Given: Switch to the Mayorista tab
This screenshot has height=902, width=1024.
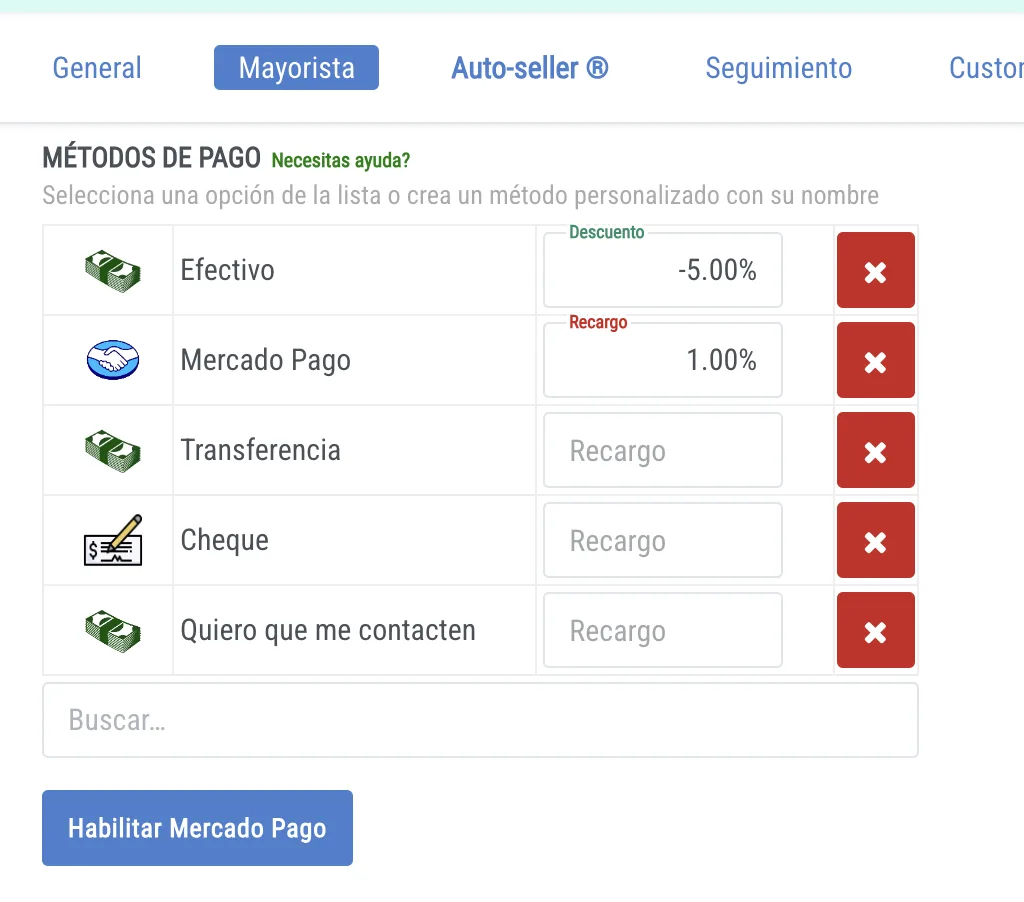Looking at the screenshot, I should (x=296, y=68).
